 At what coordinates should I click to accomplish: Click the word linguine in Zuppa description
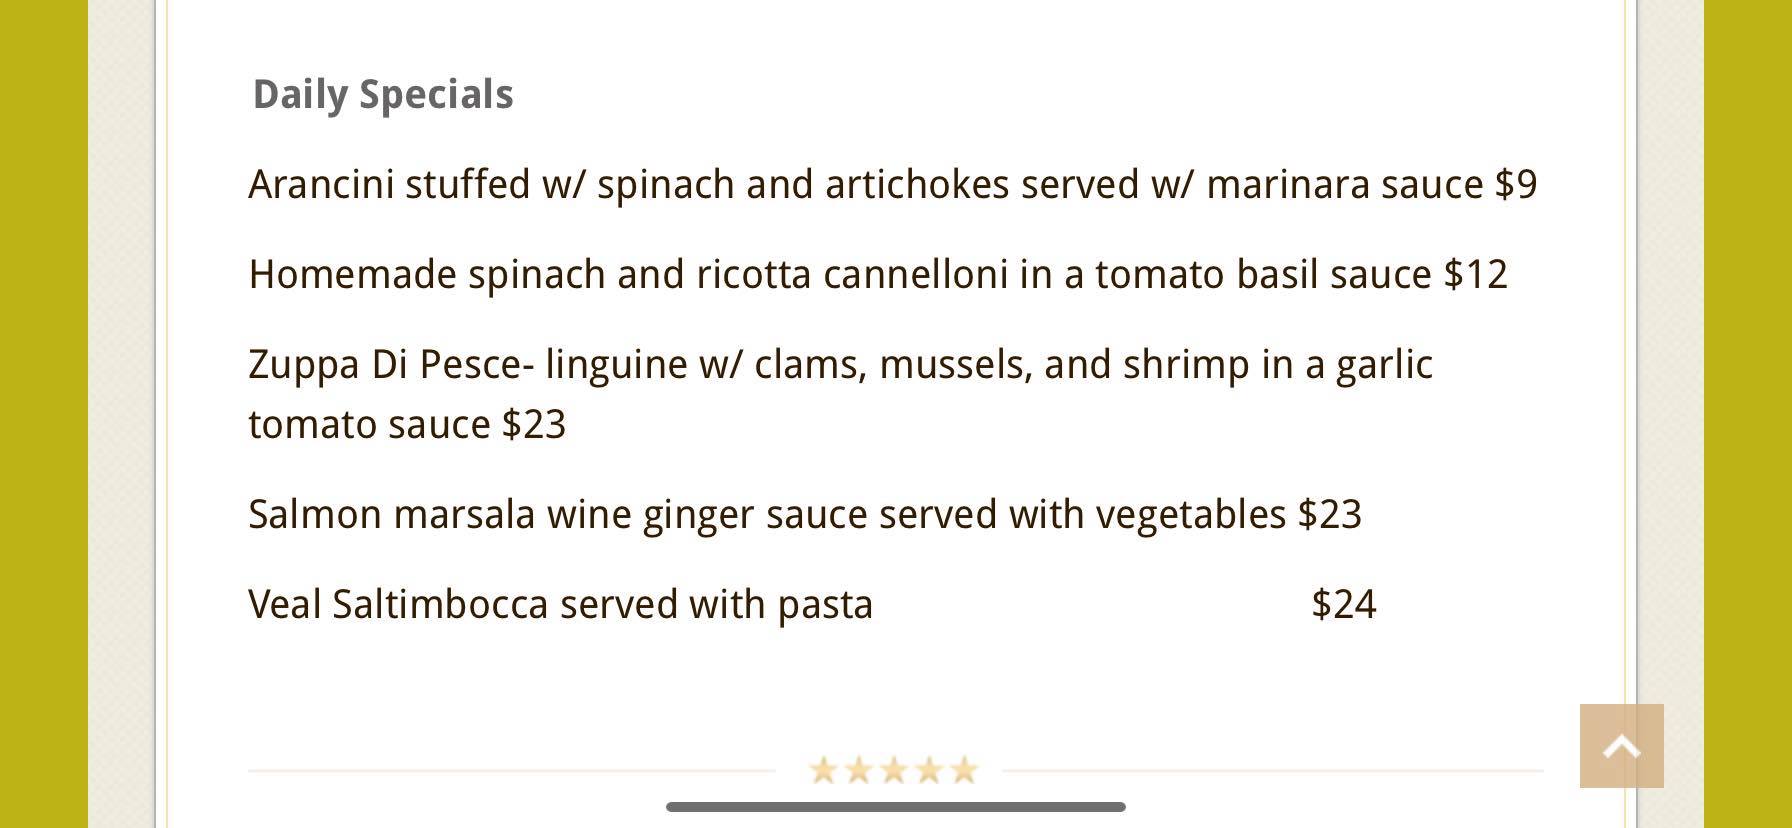pyautogui.click(x=616, y=365)
